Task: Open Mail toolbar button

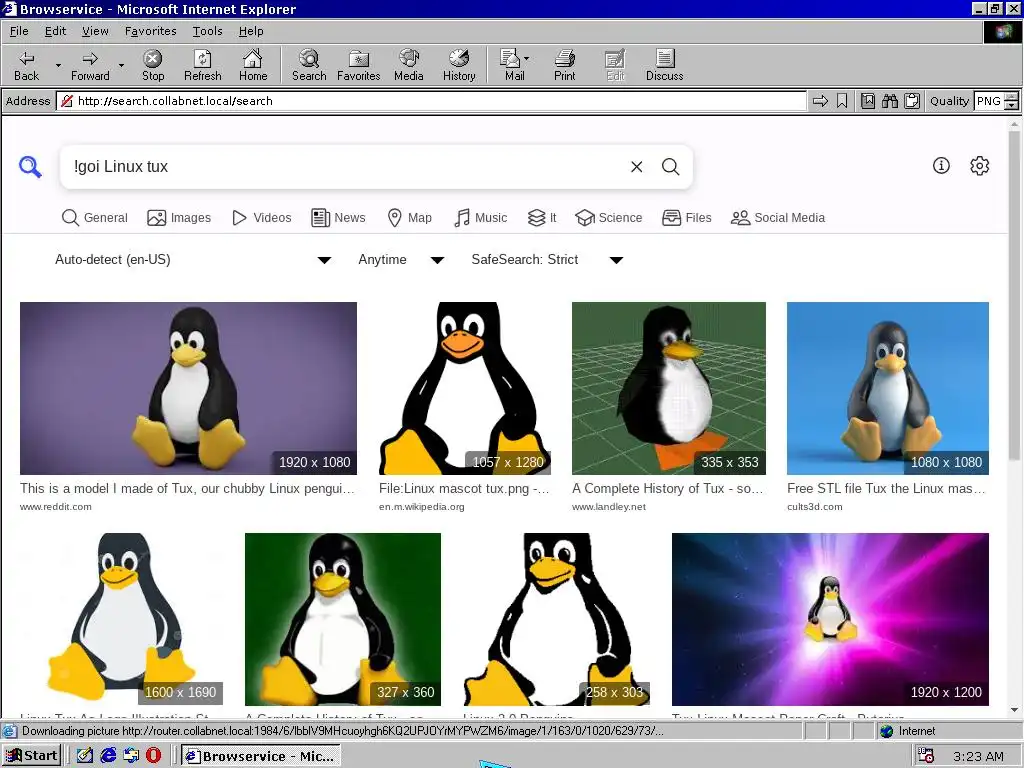Action: pyautogui.click(x=515, y=65)
